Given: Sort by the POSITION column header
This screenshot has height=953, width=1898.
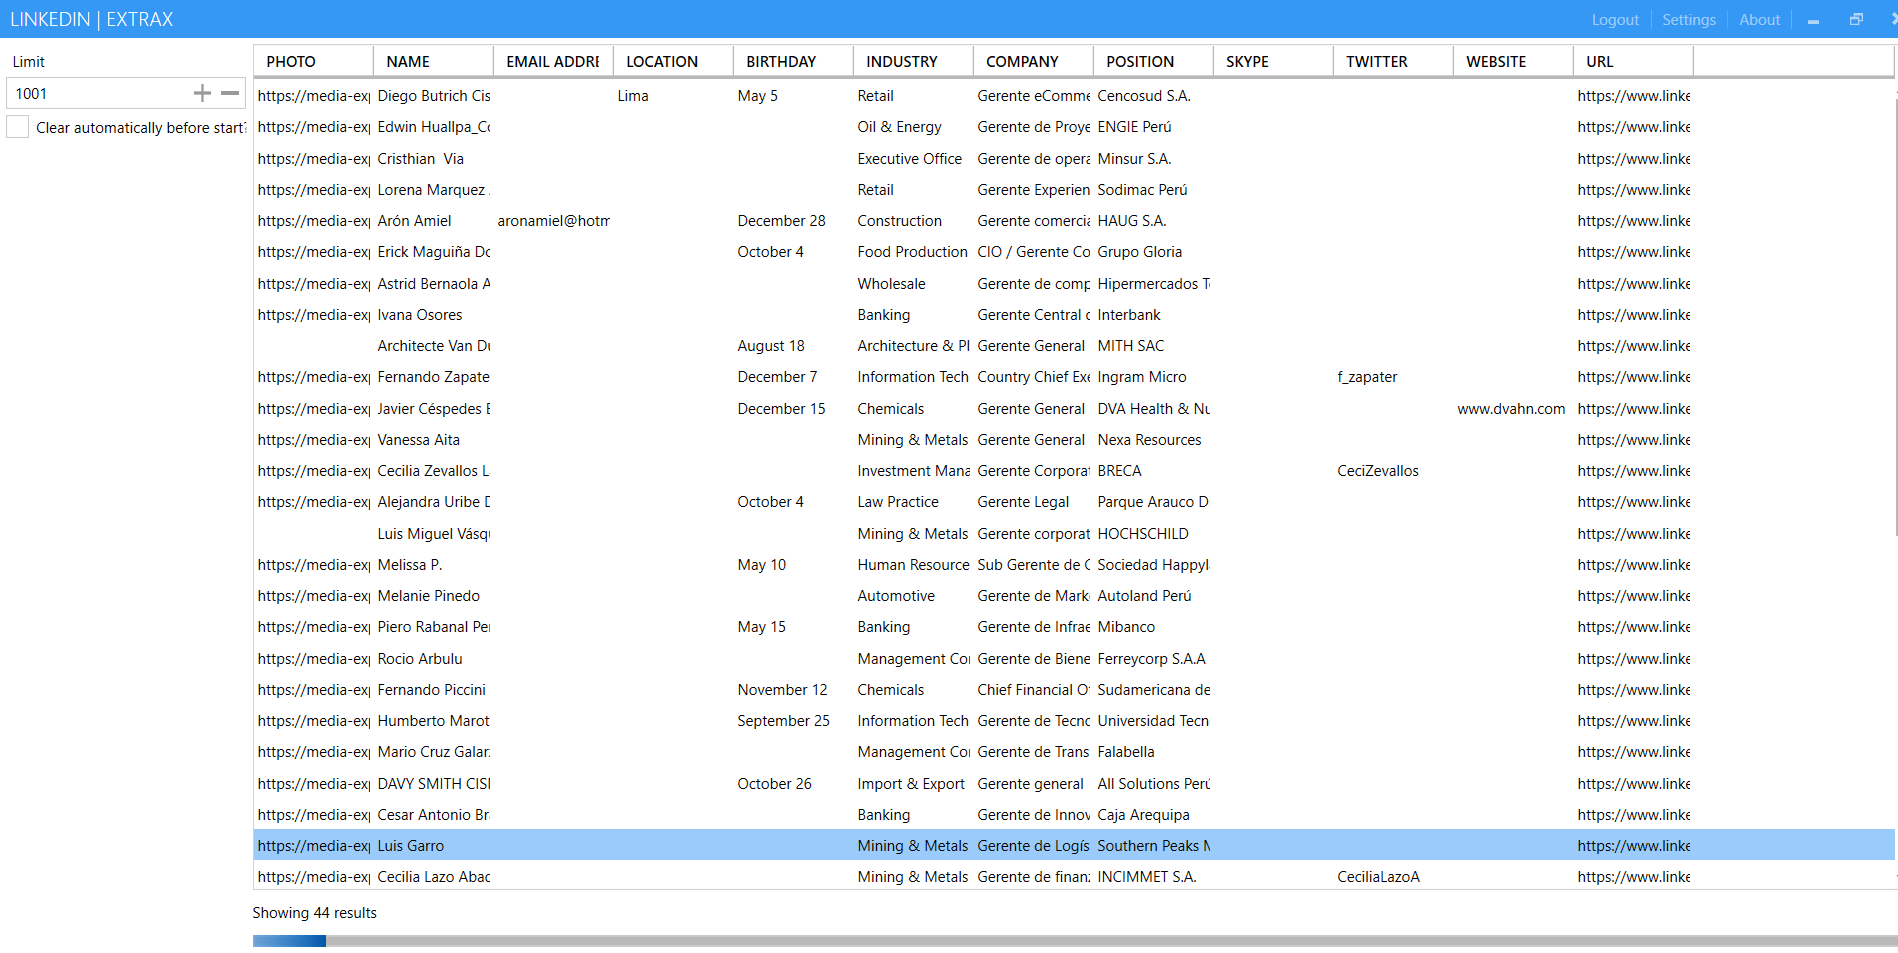Looking at the screenshot, I should coord(1153,61).
